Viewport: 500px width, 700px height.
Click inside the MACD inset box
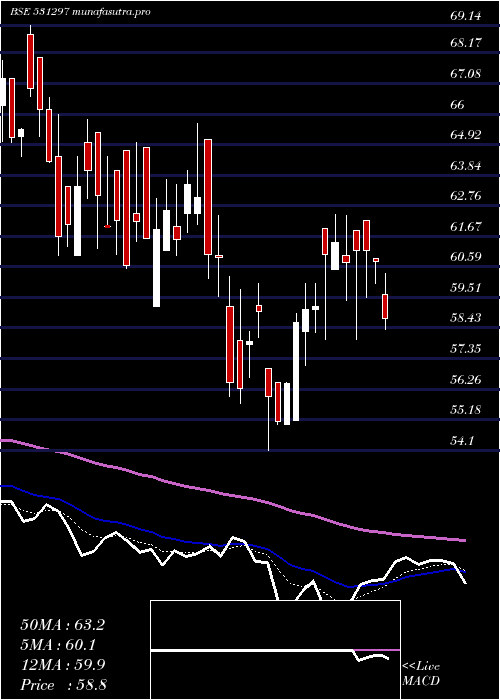275,650
